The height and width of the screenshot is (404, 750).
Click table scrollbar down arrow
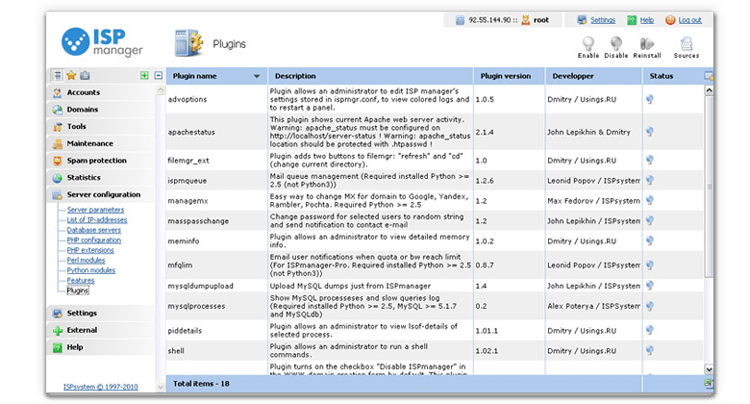pos(709,369)
